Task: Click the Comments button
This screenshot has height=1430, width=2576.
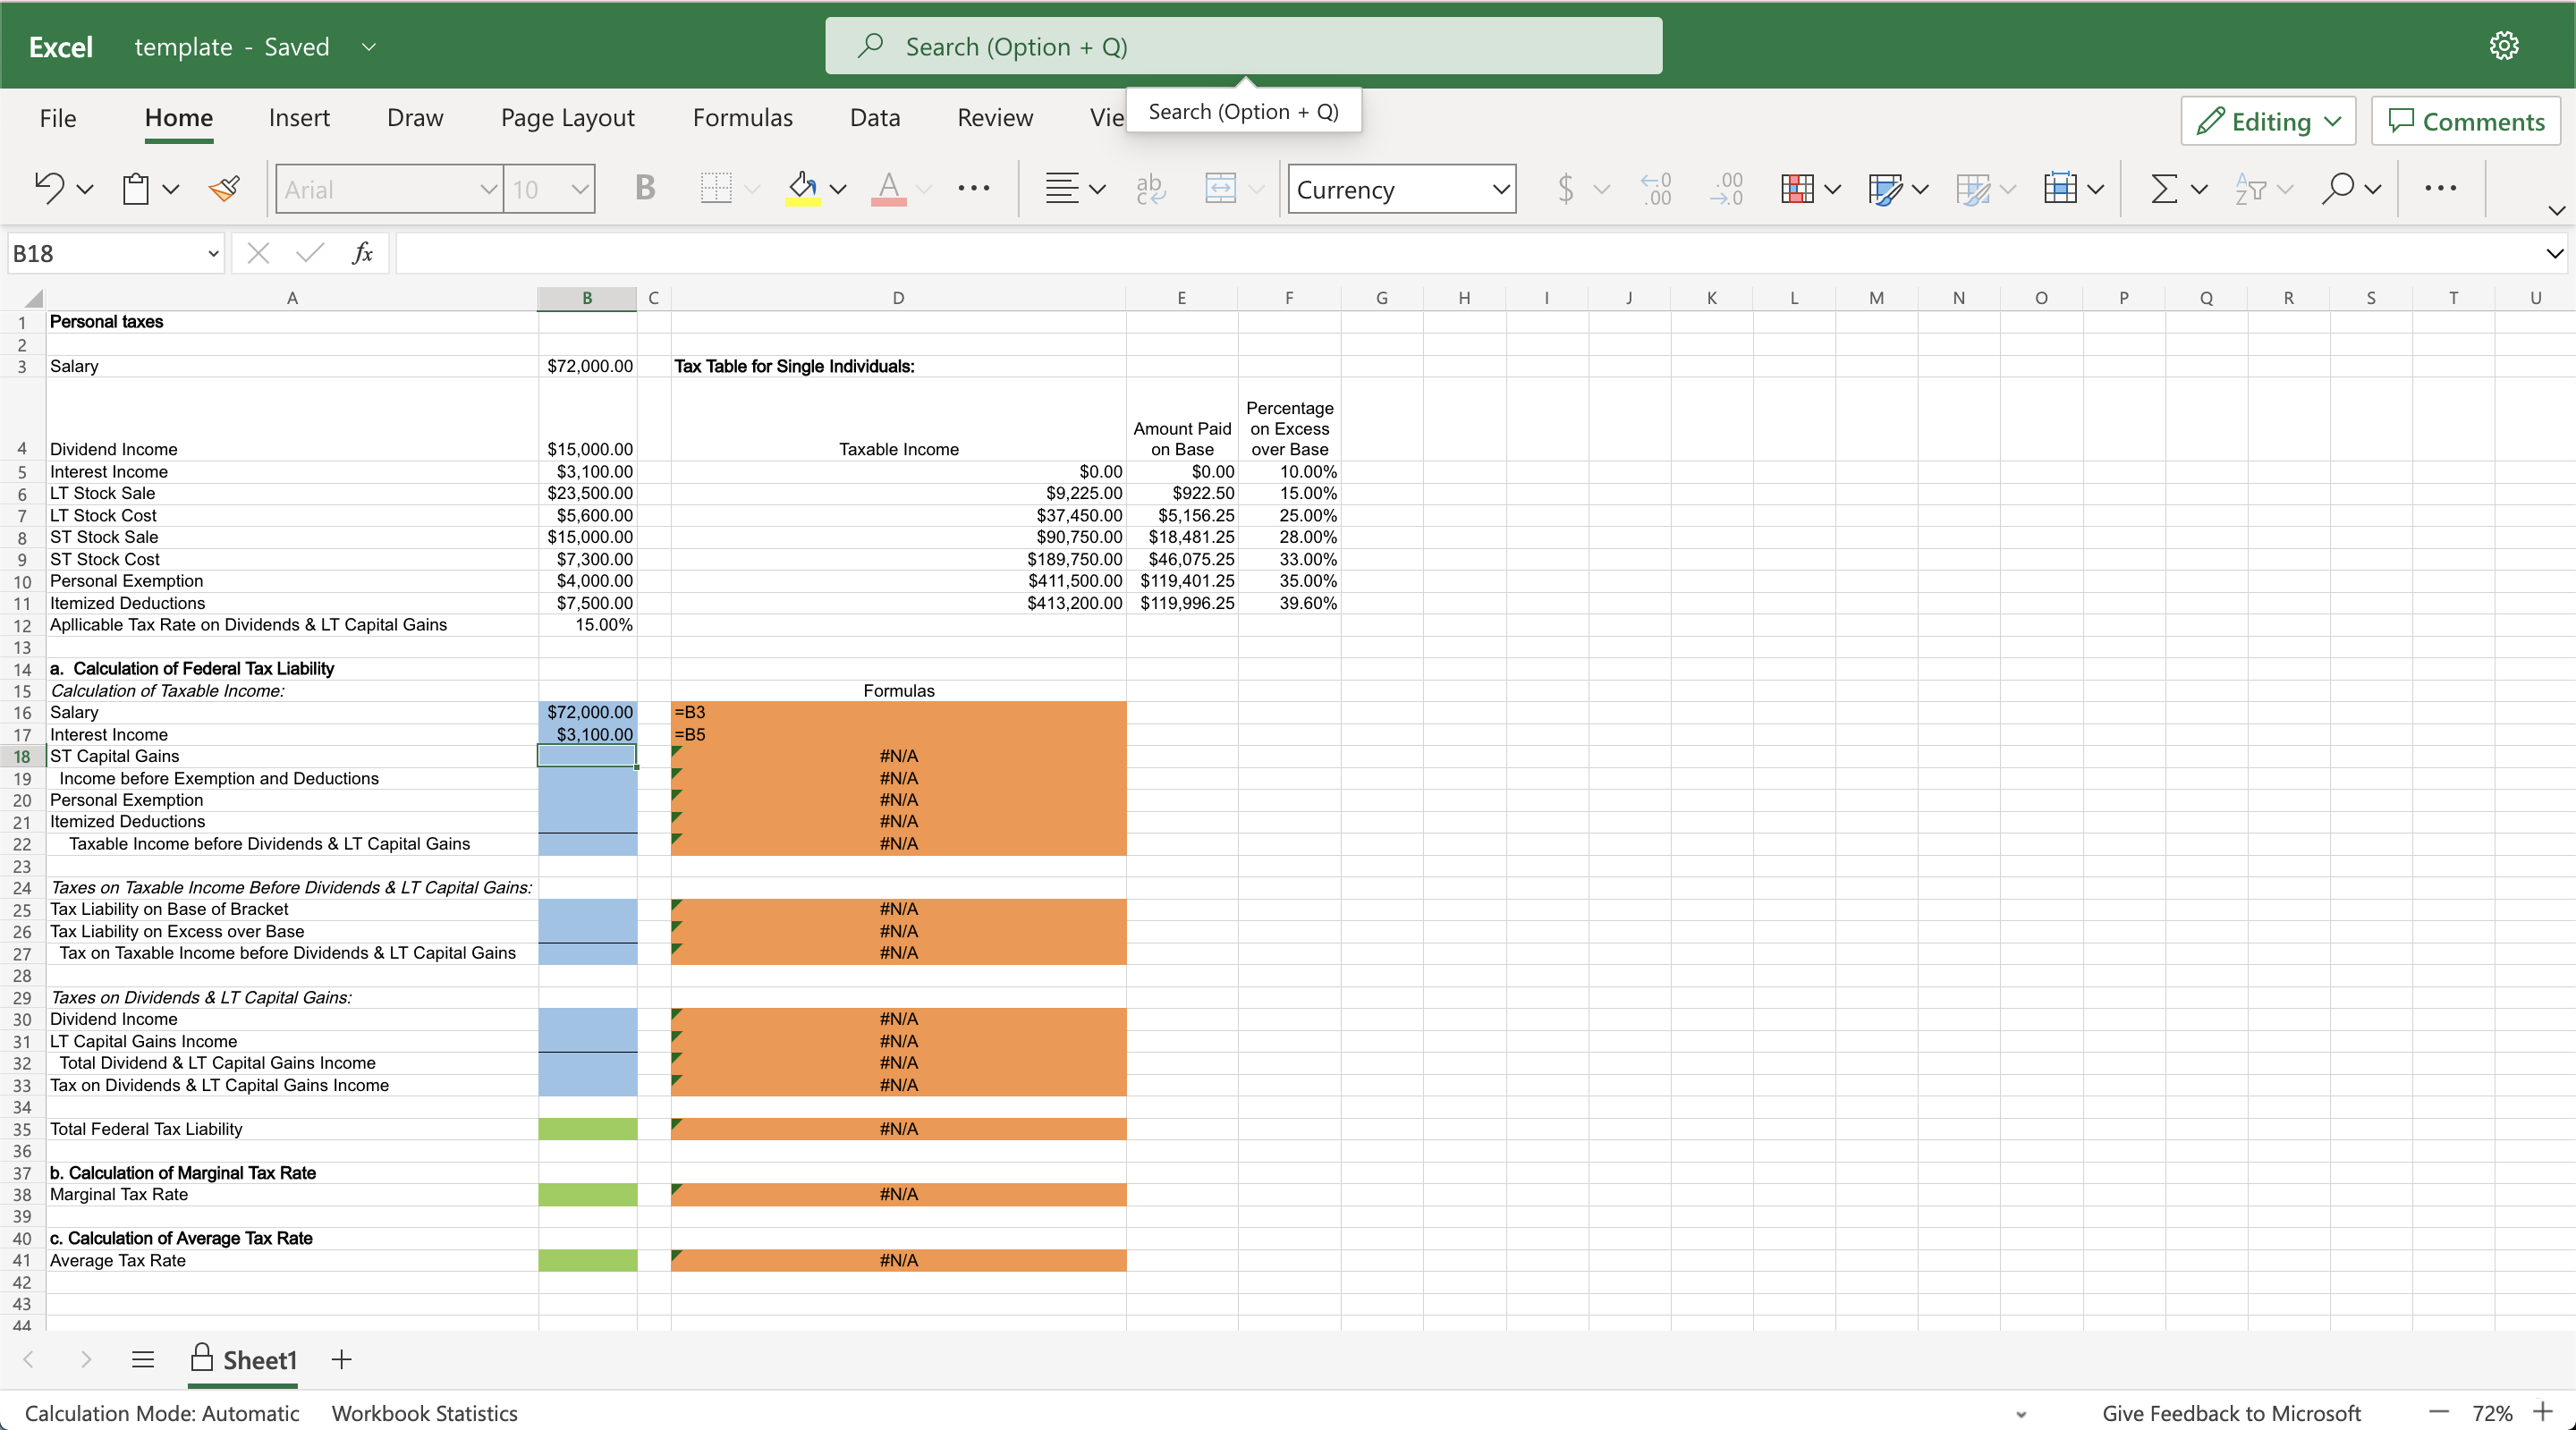Action: [2465, 120]
